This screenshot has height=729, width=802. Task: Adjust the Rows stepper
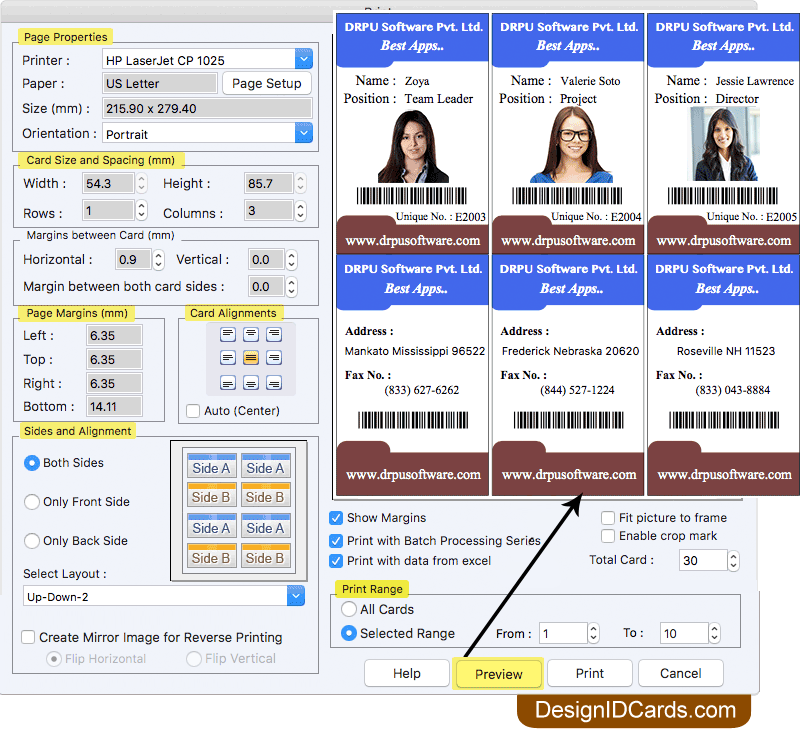coord(141,210)
